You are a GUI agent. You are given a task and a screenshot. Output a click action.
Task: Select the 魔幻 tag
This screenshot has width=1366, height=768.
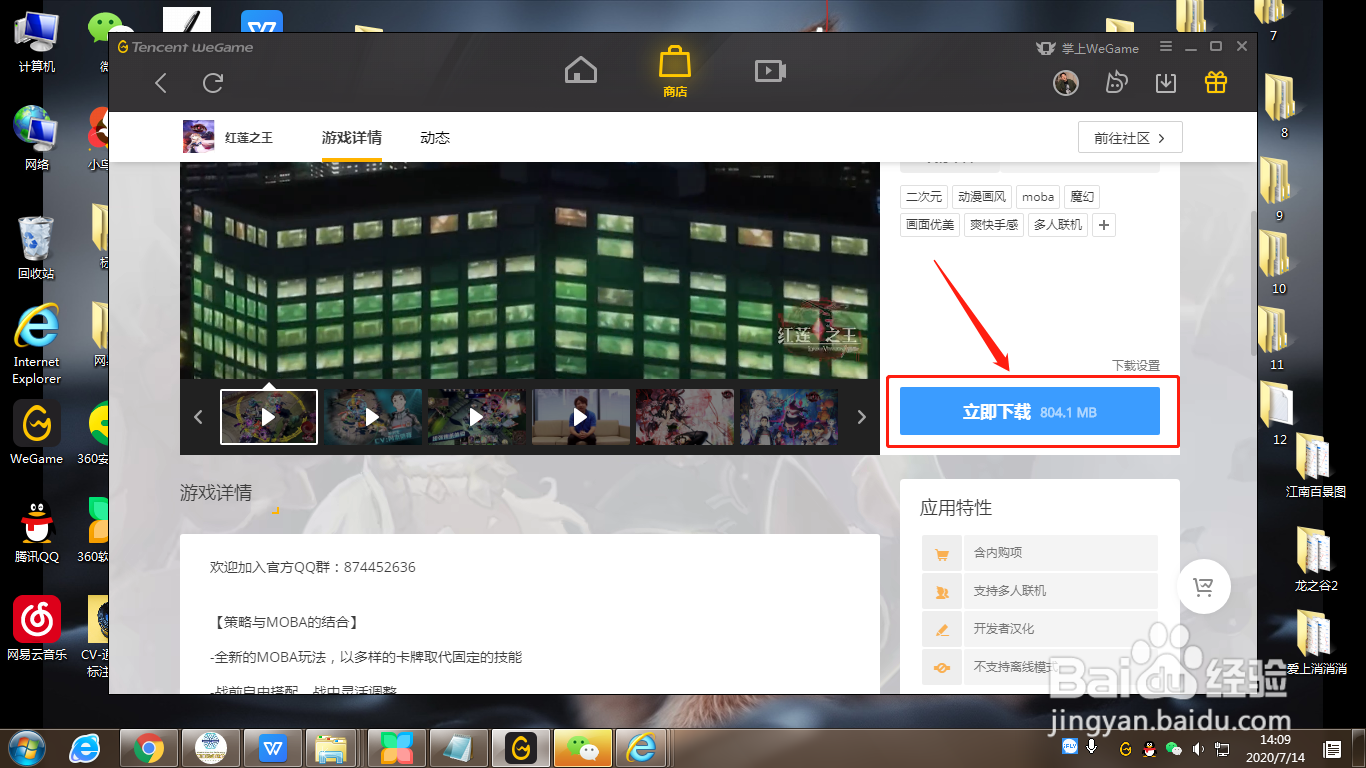tap(1082, 197)
